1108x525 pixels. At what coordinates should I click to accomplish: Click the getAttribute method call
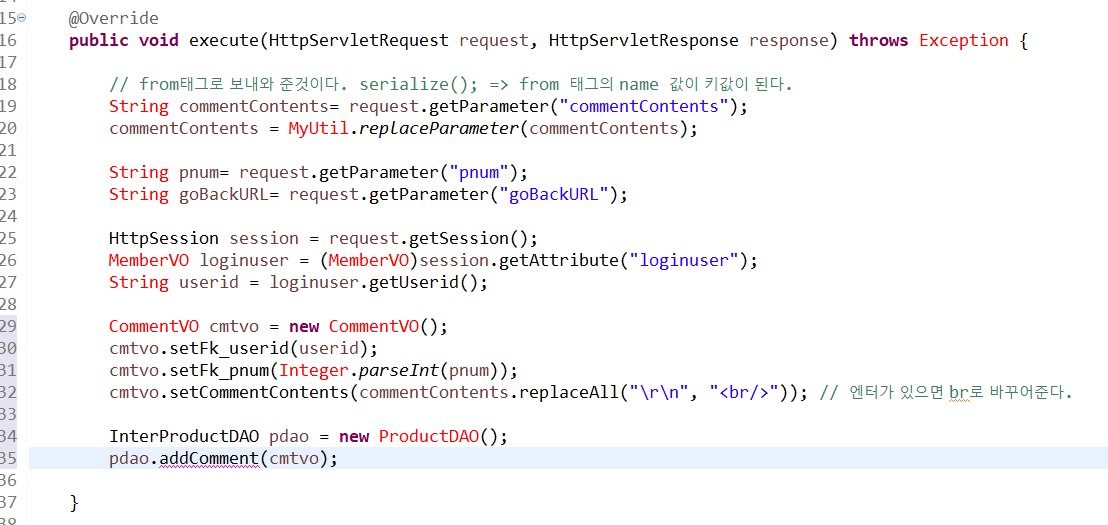tap(559, 261)
